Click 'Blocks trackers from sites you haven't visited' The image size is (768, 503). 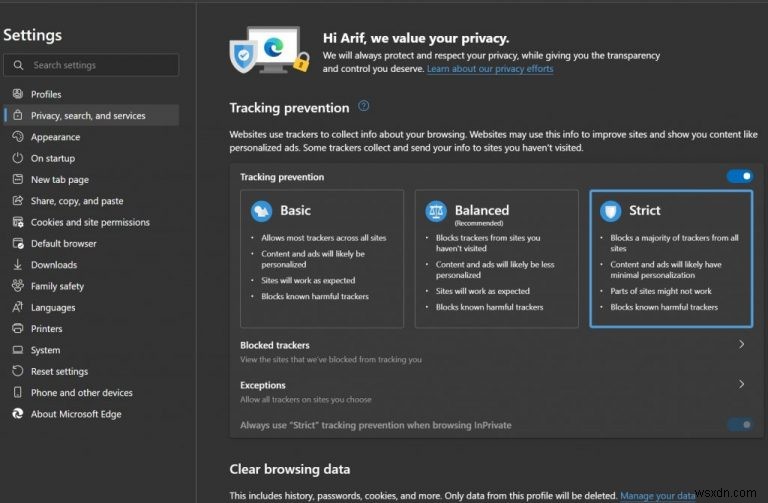[488, 243]
